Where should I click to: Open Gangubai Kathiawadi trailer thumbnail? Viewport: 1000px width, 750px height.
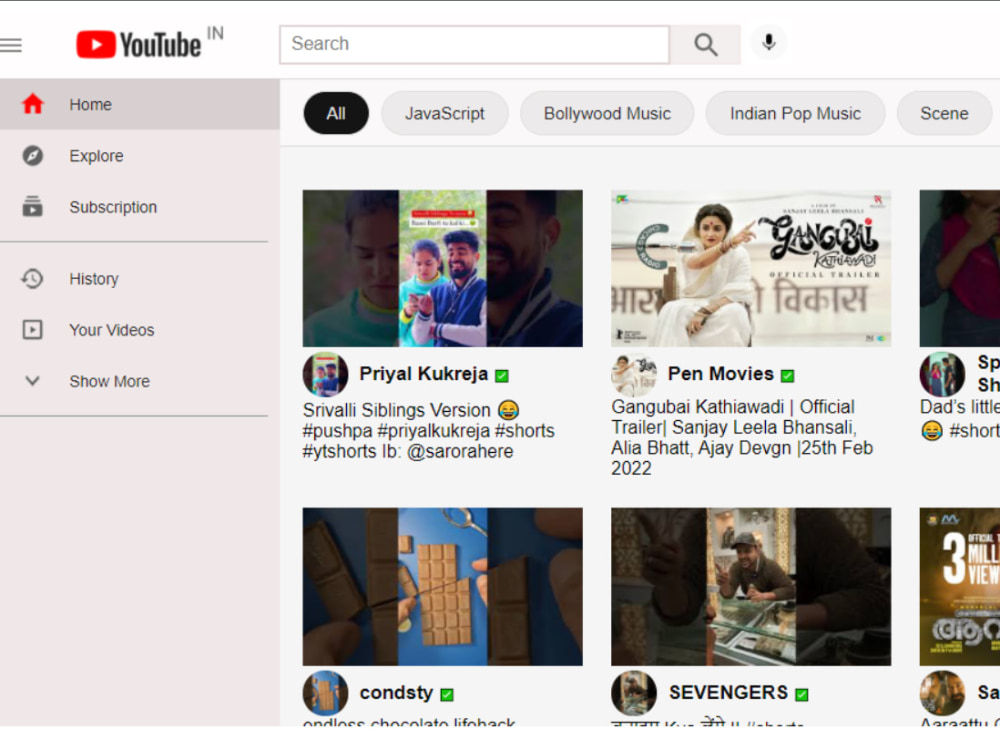pos(751,268)
